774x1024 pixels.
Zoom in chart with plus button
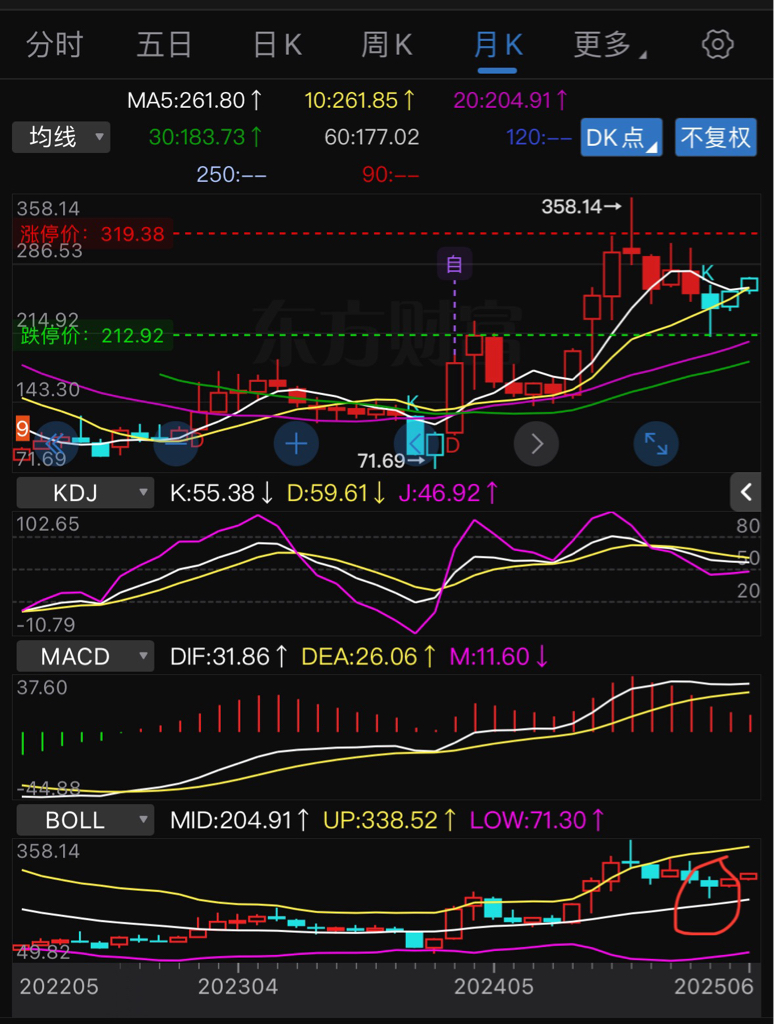pos(296,444)
